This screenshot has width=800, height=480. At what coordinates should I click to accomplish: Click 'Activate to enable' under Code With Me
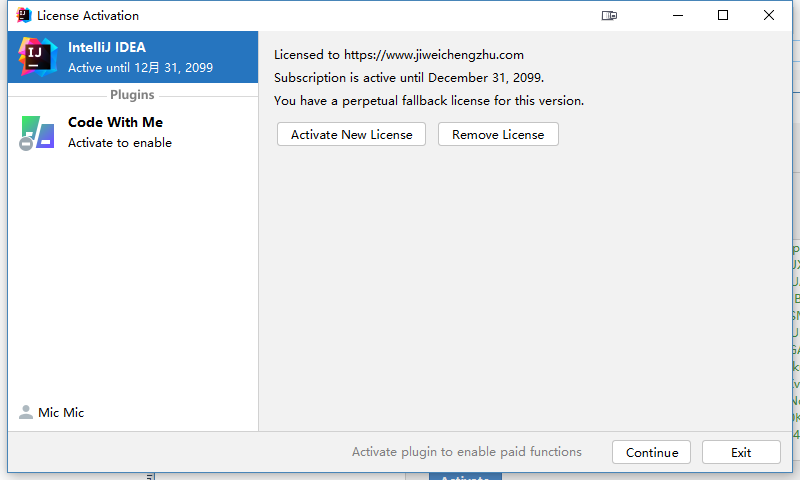point(120,143)
